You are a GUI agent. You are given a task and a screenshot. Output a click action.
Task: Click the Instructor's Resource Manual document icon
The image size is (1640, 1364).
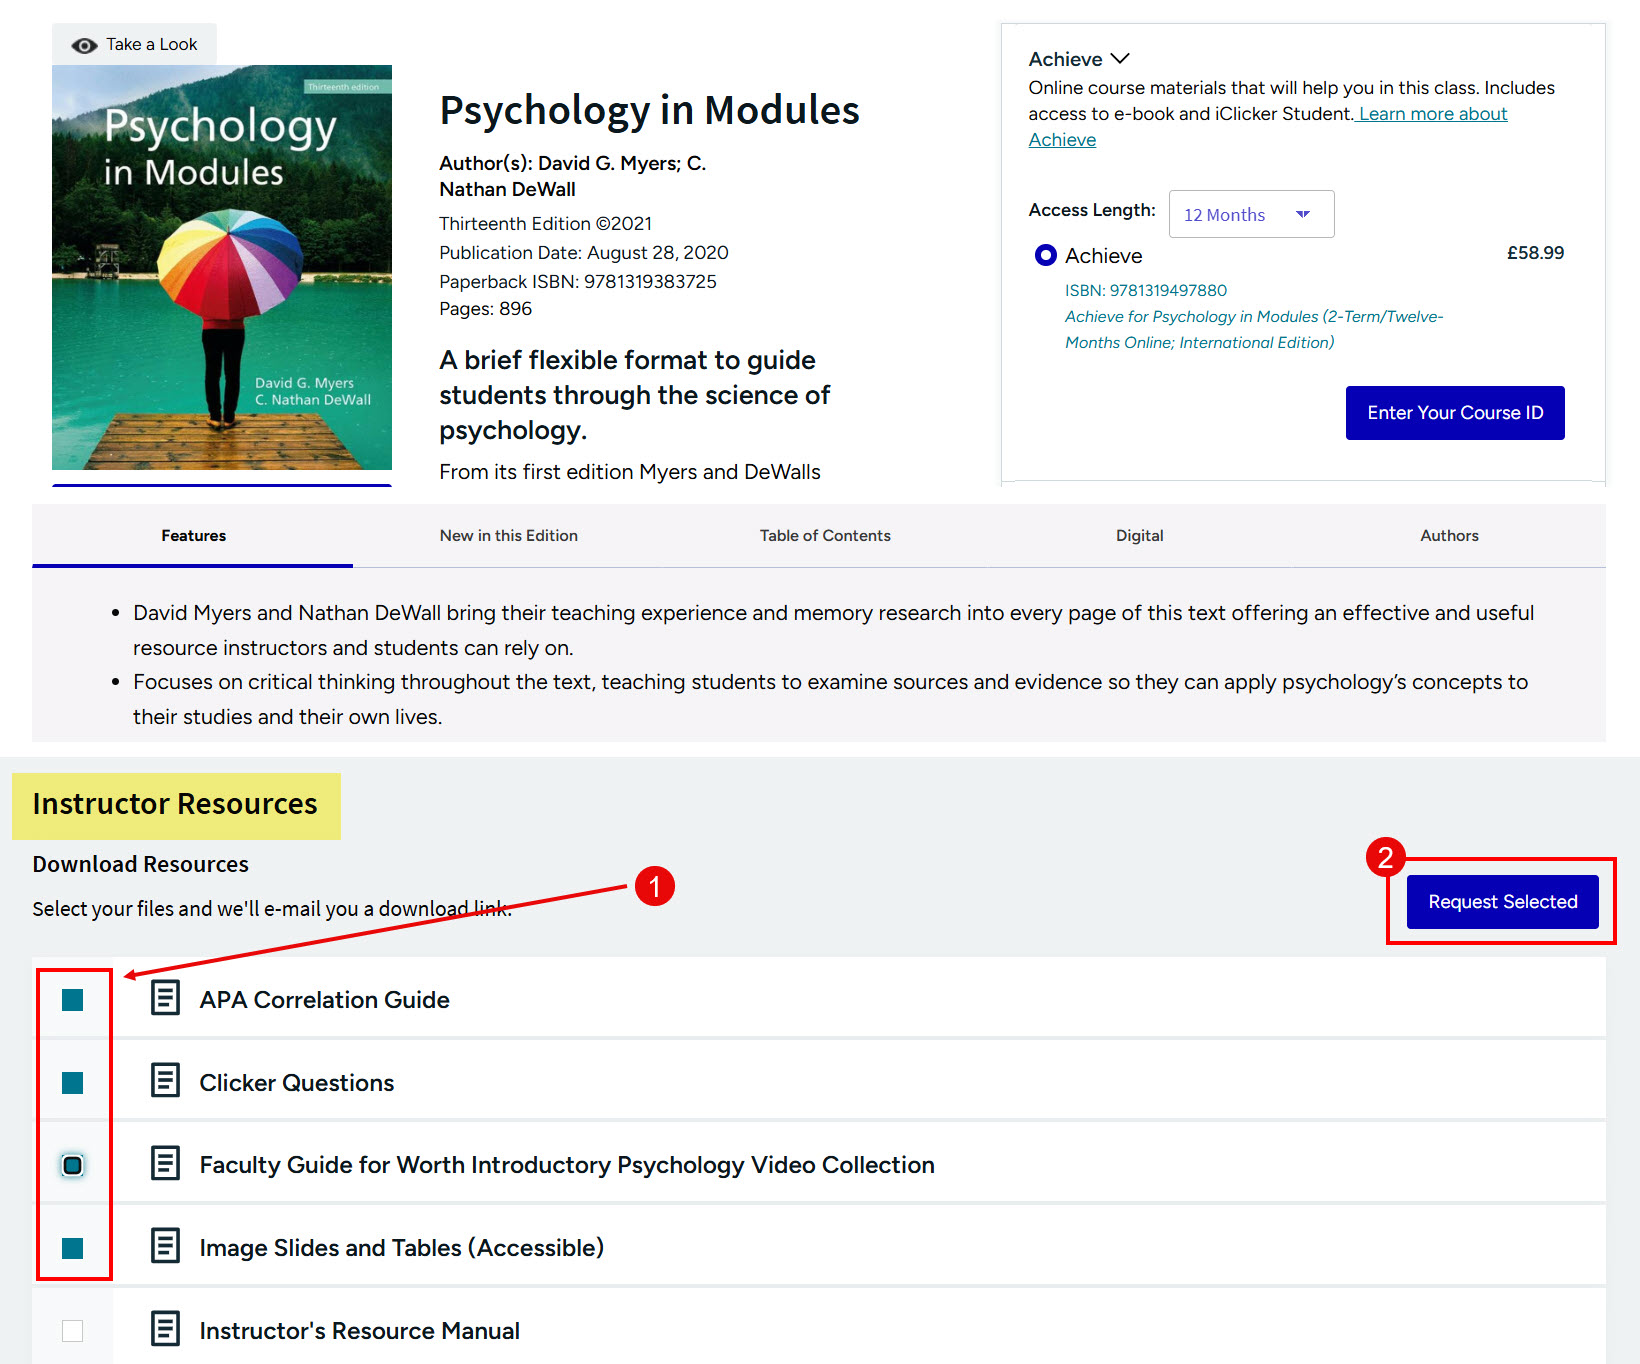(165, 1329)
